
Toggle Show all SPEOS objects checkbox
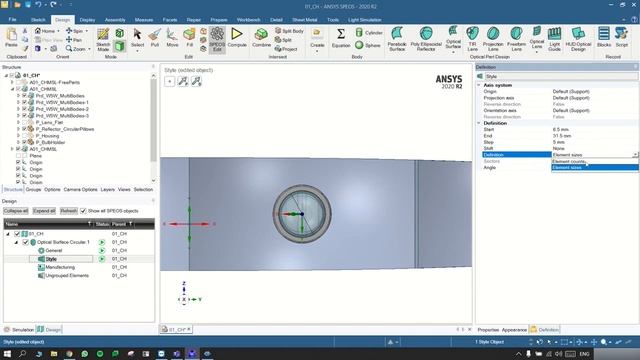point(83,211)
